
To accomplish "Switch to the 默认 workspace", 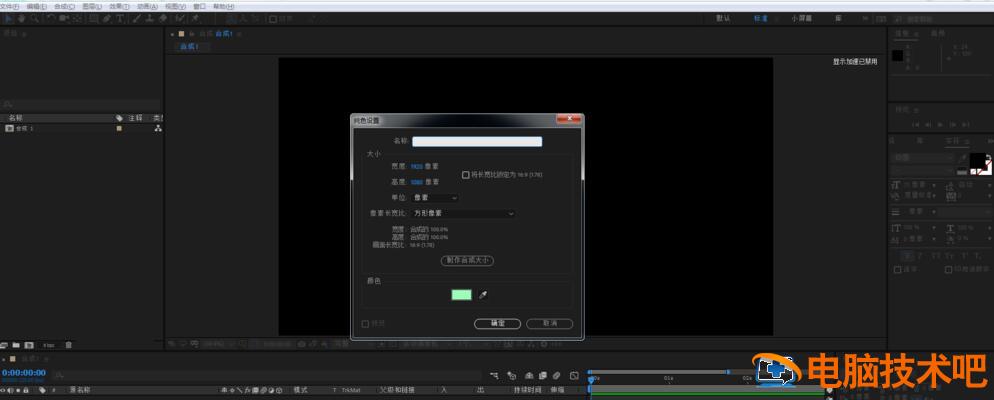I will pos(723,18).
